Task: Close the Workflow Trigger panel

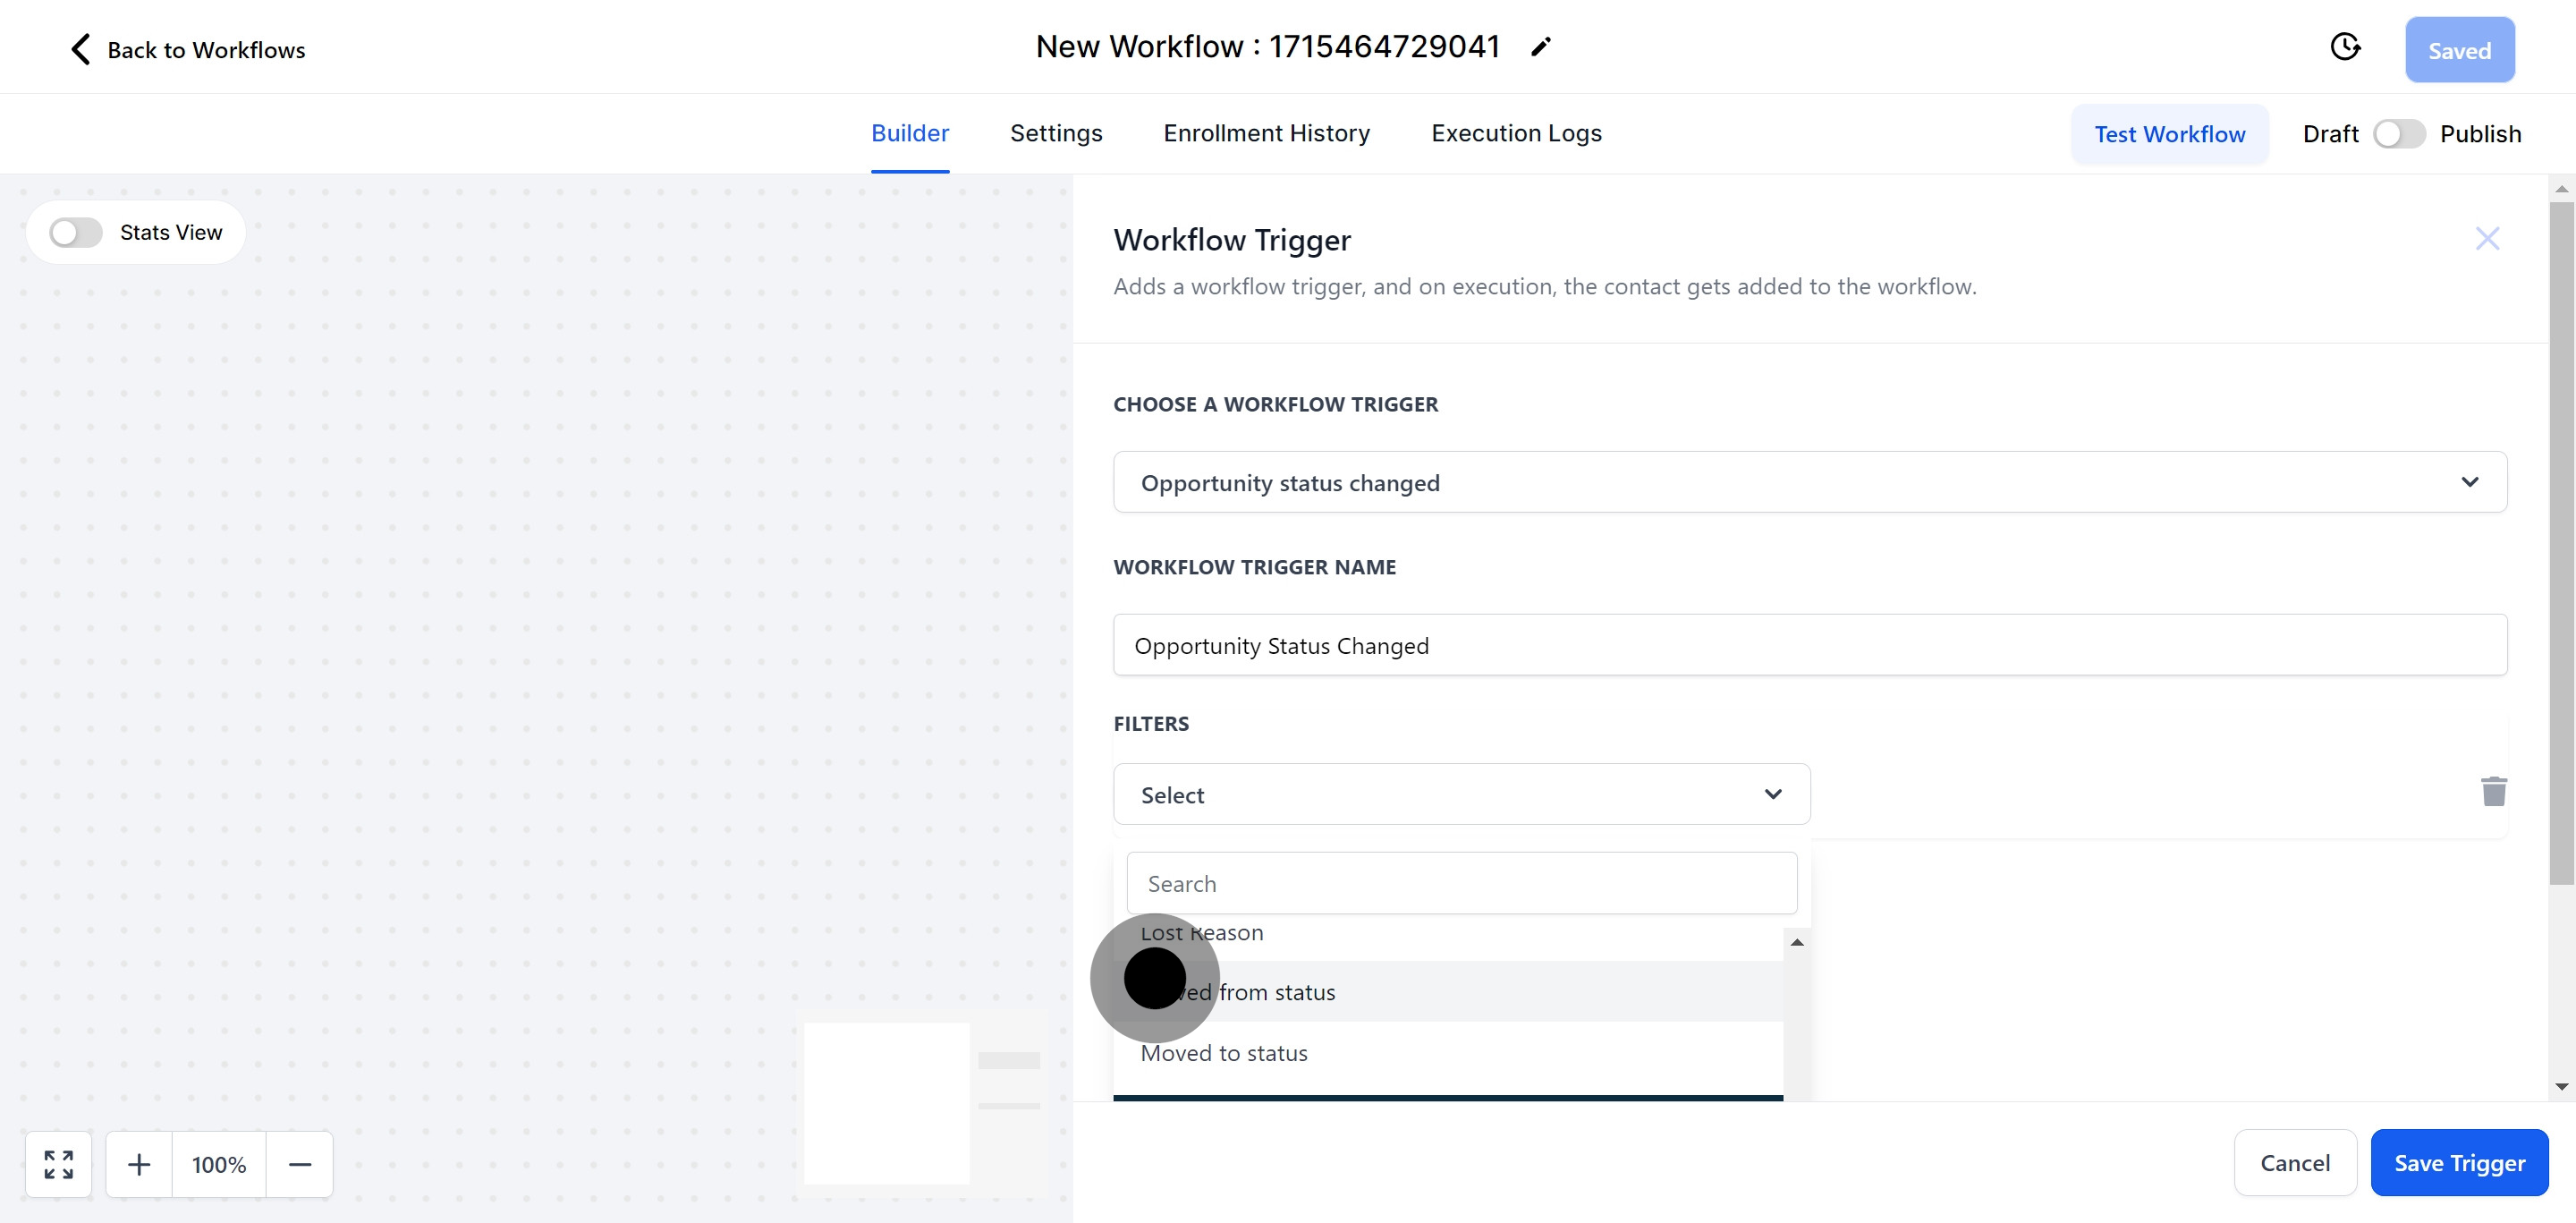Action: pyautogui.click(x=2486, y=238)
